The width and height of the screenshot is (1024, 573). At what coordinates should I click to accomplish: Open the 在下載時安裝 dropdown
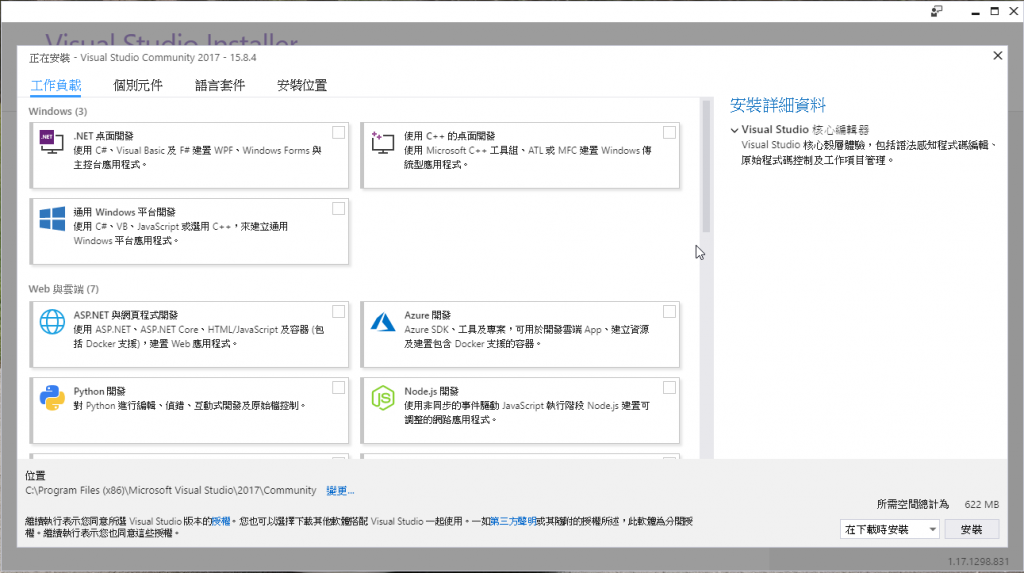[x=889, y=529]
